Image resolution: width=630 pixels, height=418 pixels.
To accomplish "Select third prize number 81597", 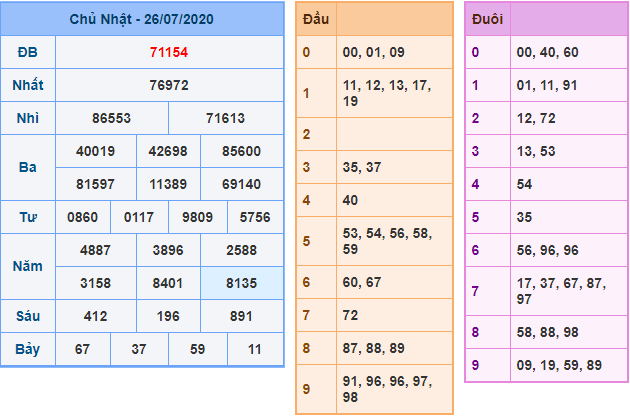I will tap(96, 184).
